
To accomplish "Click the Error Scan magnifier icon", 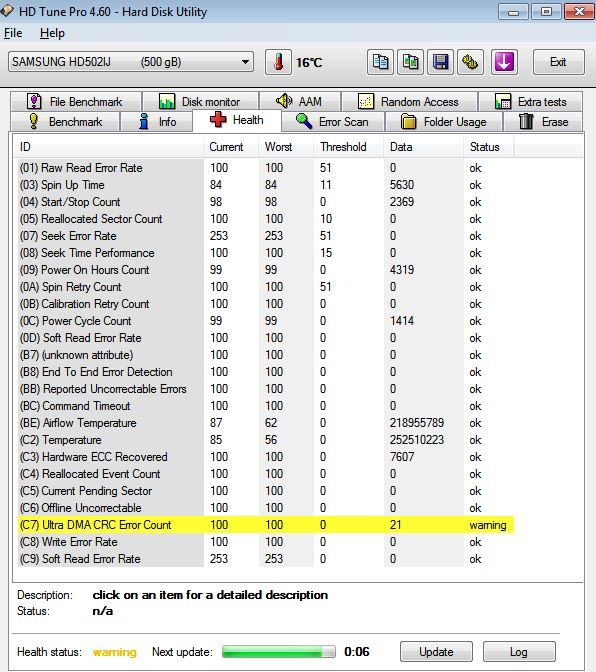I will (304, 121).
